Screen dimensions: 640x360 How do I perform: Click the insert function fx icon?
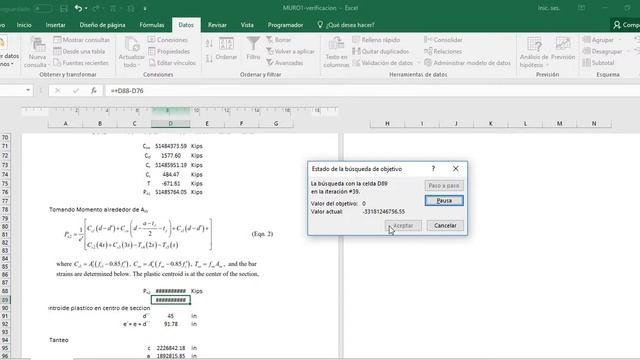(93, 91)
